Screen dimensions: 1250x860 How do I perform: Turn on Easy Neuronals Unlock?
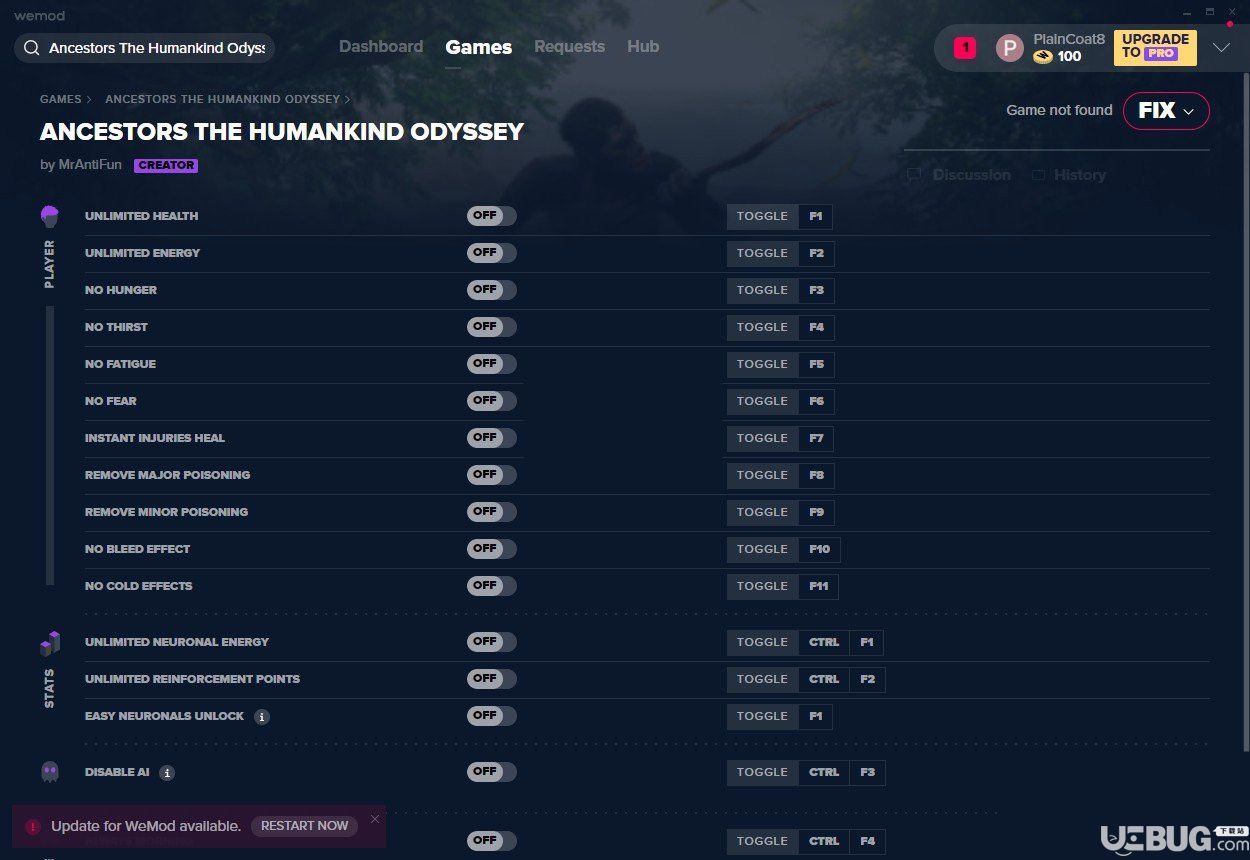coord(492,716)
